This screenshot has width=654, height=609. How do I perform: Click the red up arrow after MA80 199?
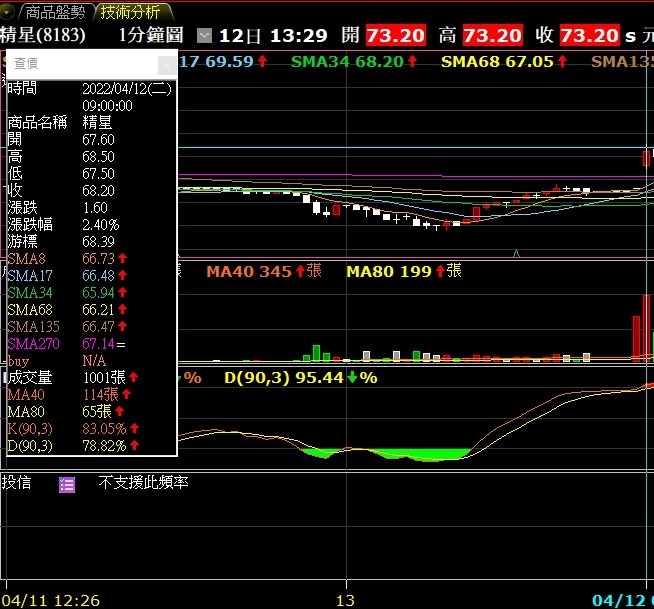439,271
